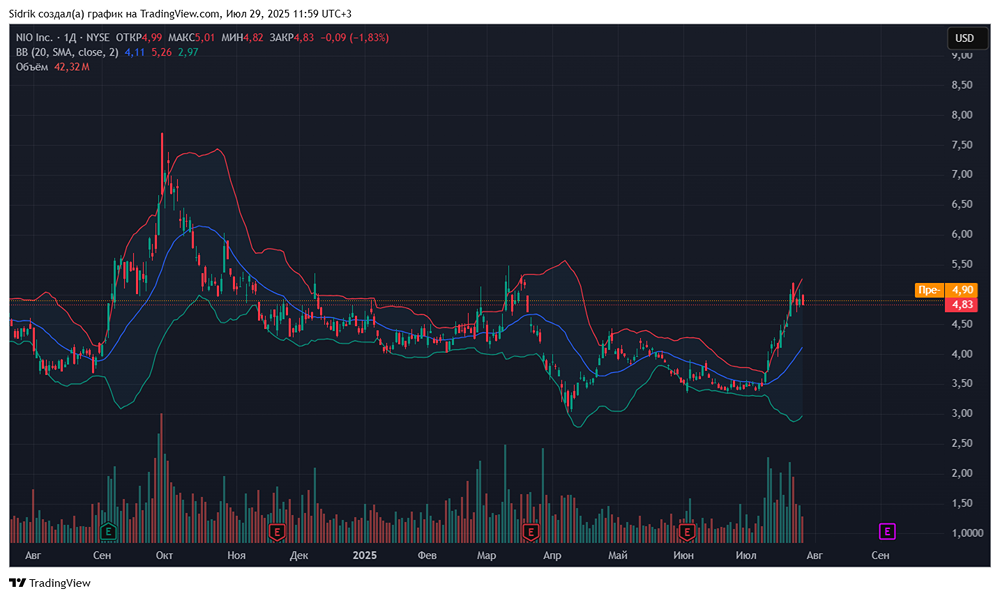
Task: Click the purple upcoming earnings E marker
Action: tap(887, 531)
